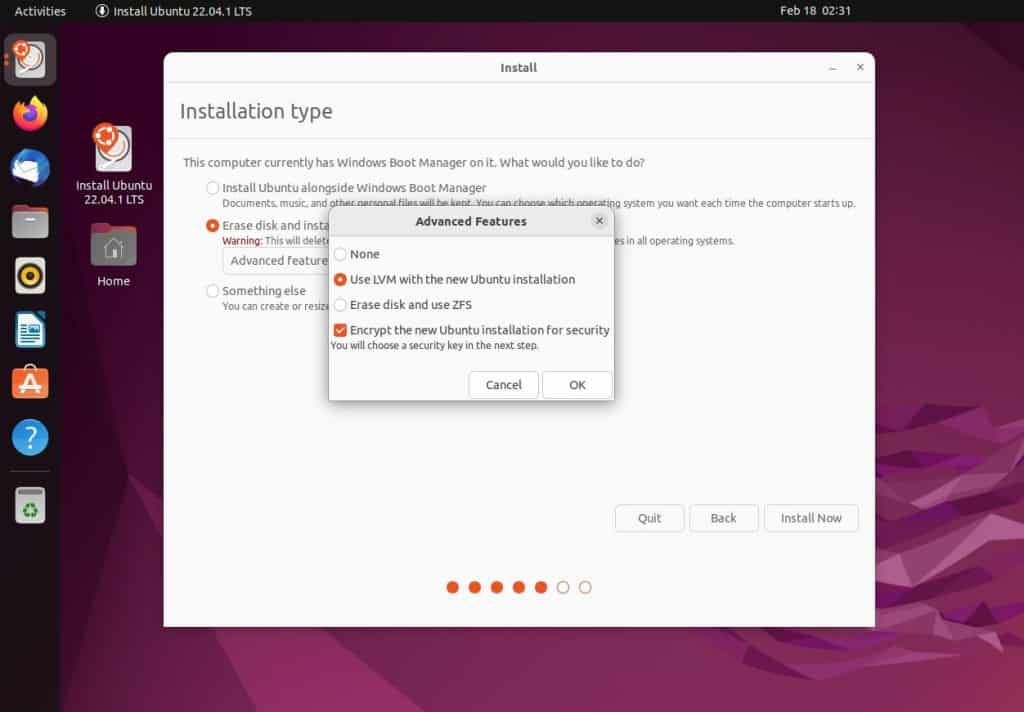Close the Install window

860,67
